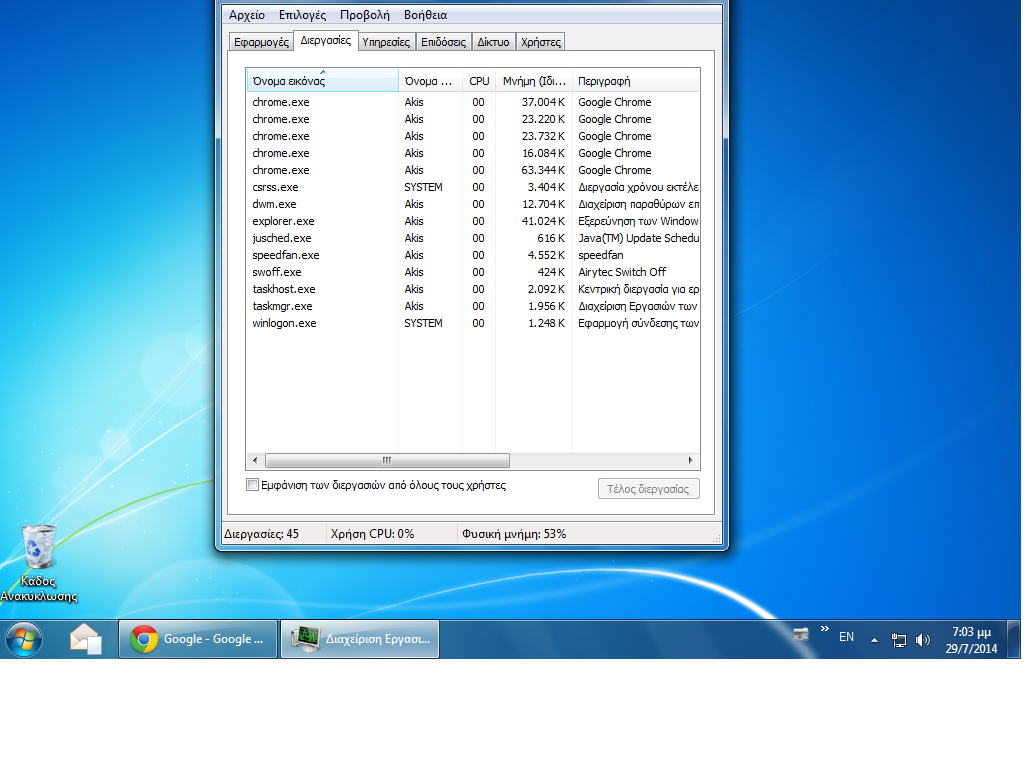Switch to the Επιδόσεις tab
This screenshot has width=1024, height=768.
coord(443,42)
